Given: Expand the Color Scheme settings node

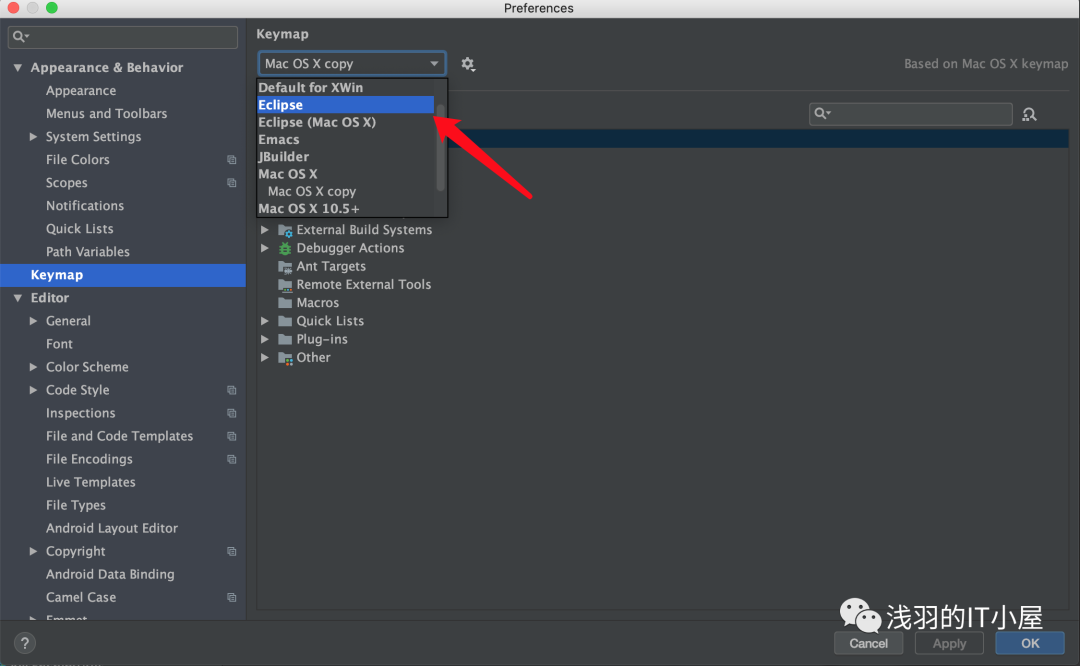Looking at the screenshot, I should [x=34, y=367].
